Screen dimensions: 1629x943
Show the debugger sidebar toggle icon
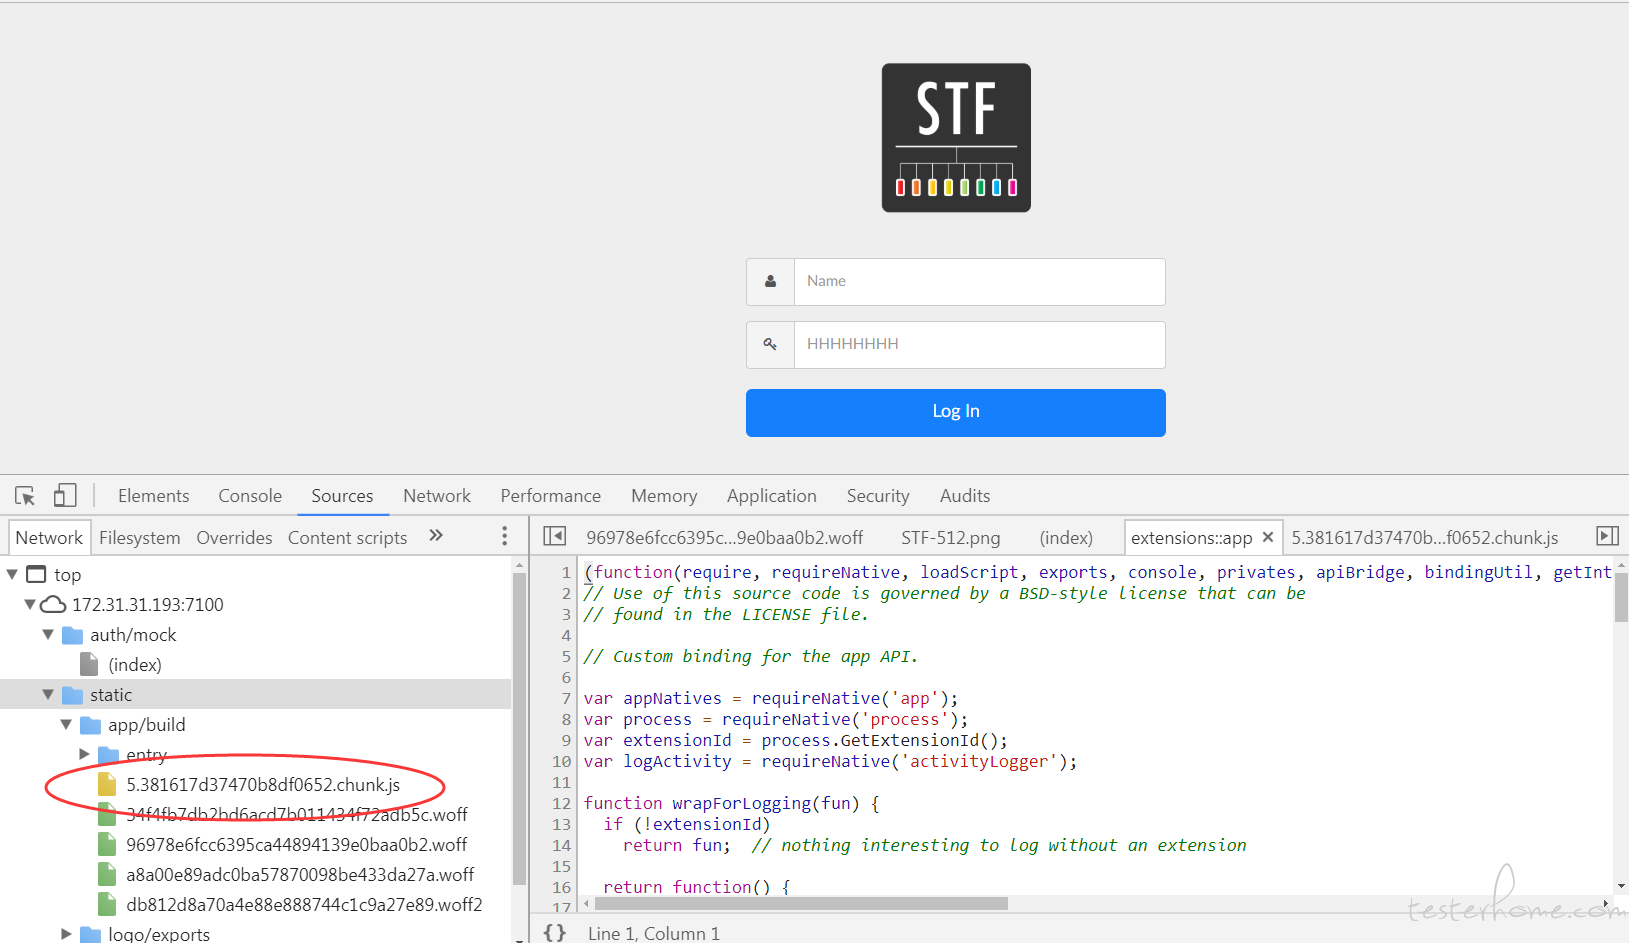[1607, 536]
